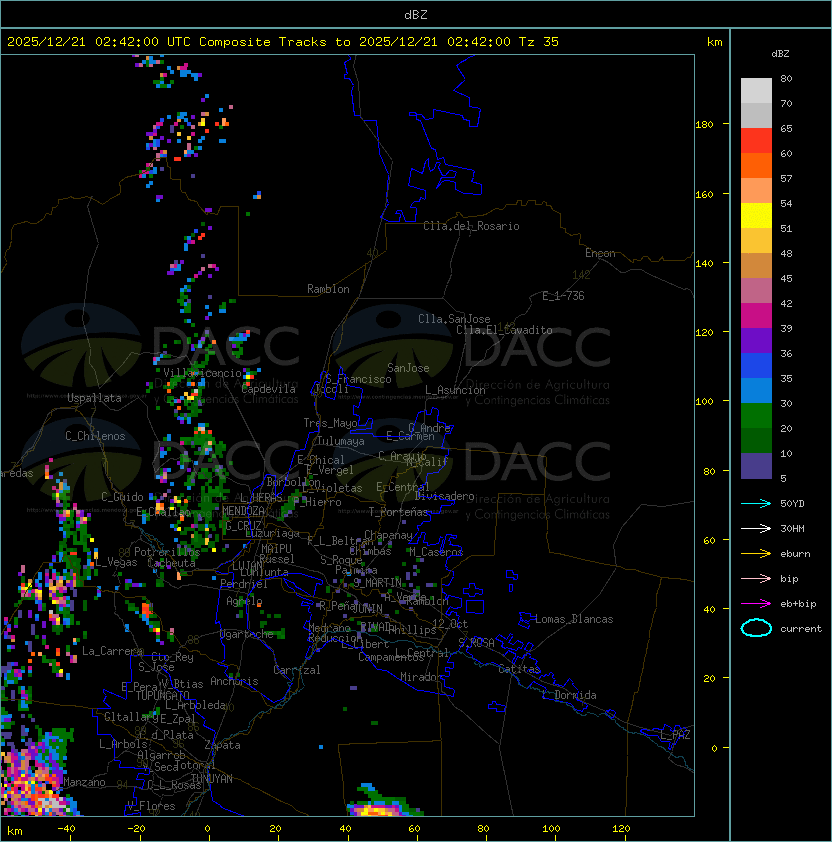Click the yellow eburn arrow legend icon

(756, 553)
